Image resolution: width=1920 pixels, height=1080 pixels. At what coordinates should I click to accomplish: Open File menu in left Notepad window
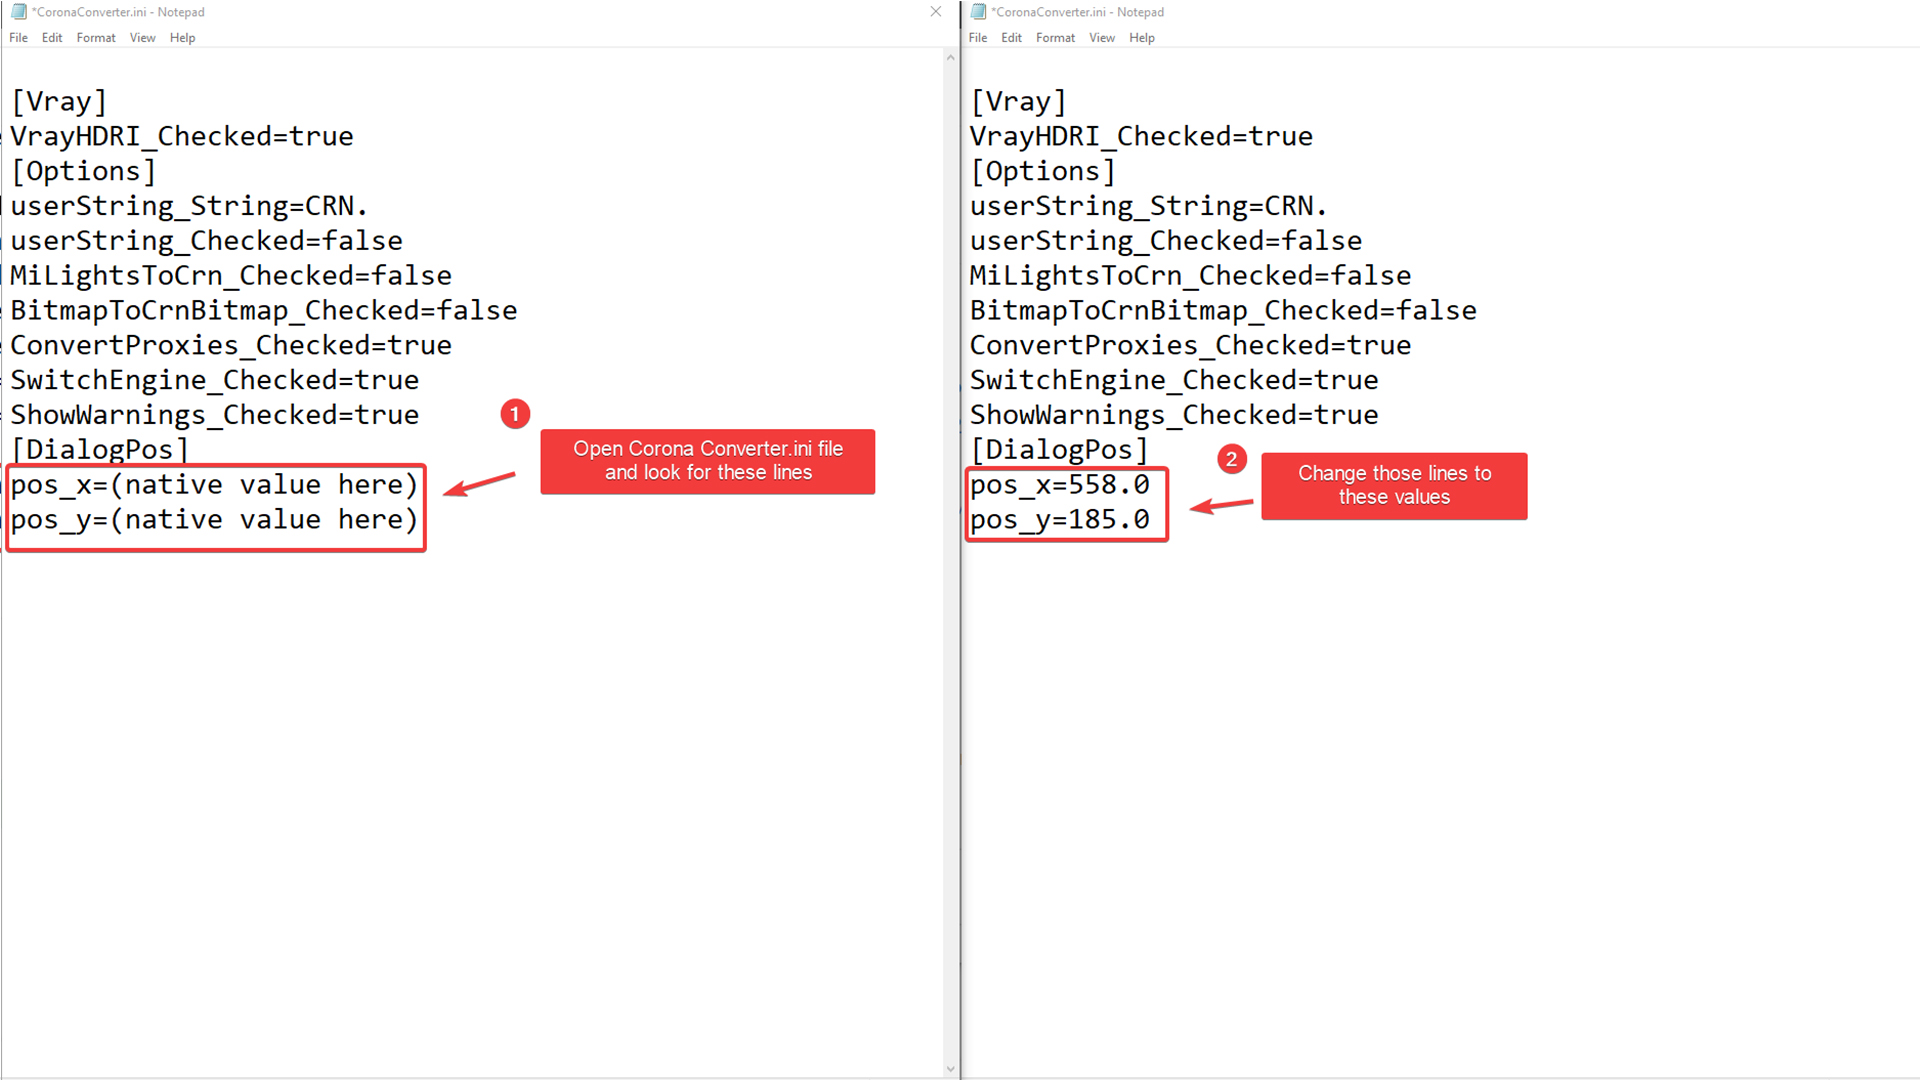(18, 38)
